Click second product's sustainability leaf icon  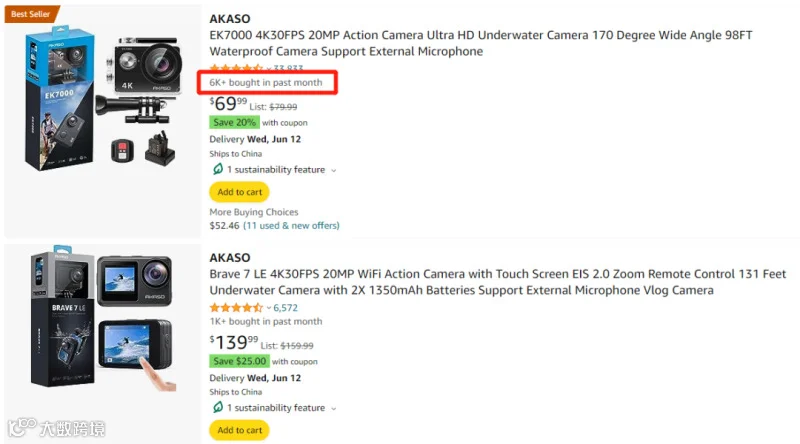[x=218, y=407]
